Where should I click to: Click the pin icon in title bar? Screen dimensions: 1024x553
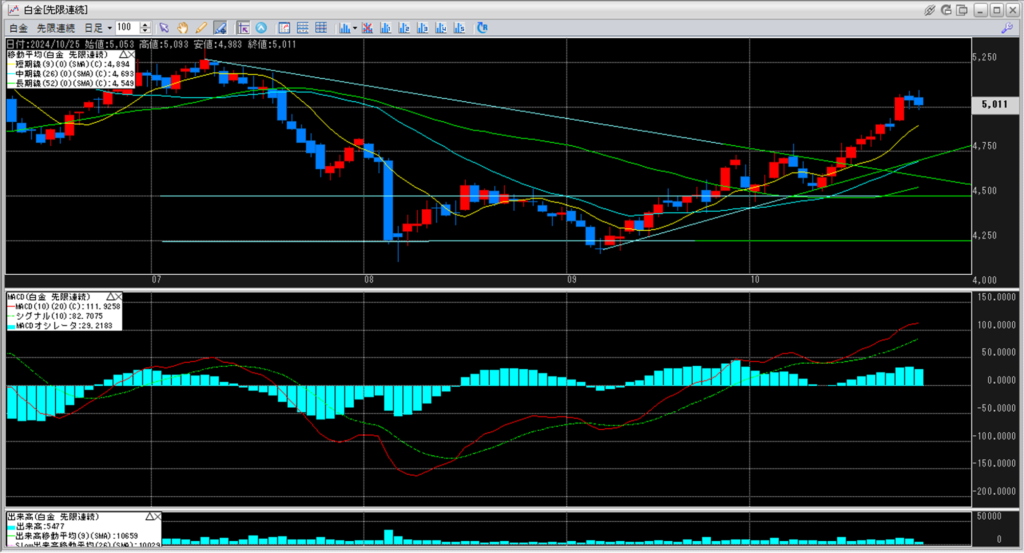(x=929, y=9)
